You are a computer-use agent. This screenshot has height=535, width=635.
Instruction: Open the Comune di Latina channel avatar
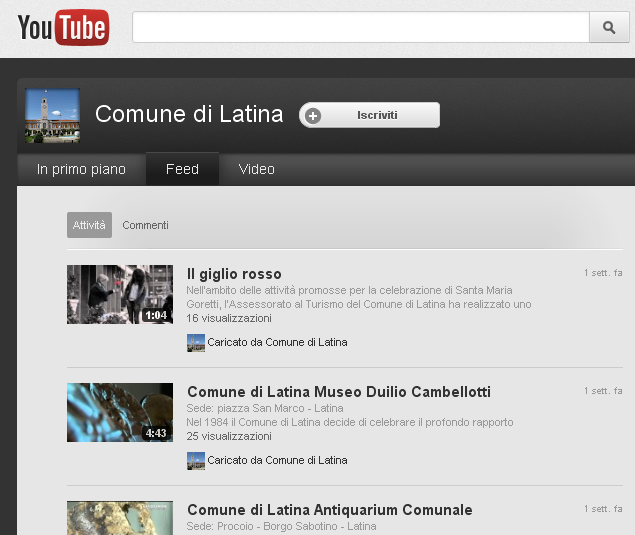(53, 115)
